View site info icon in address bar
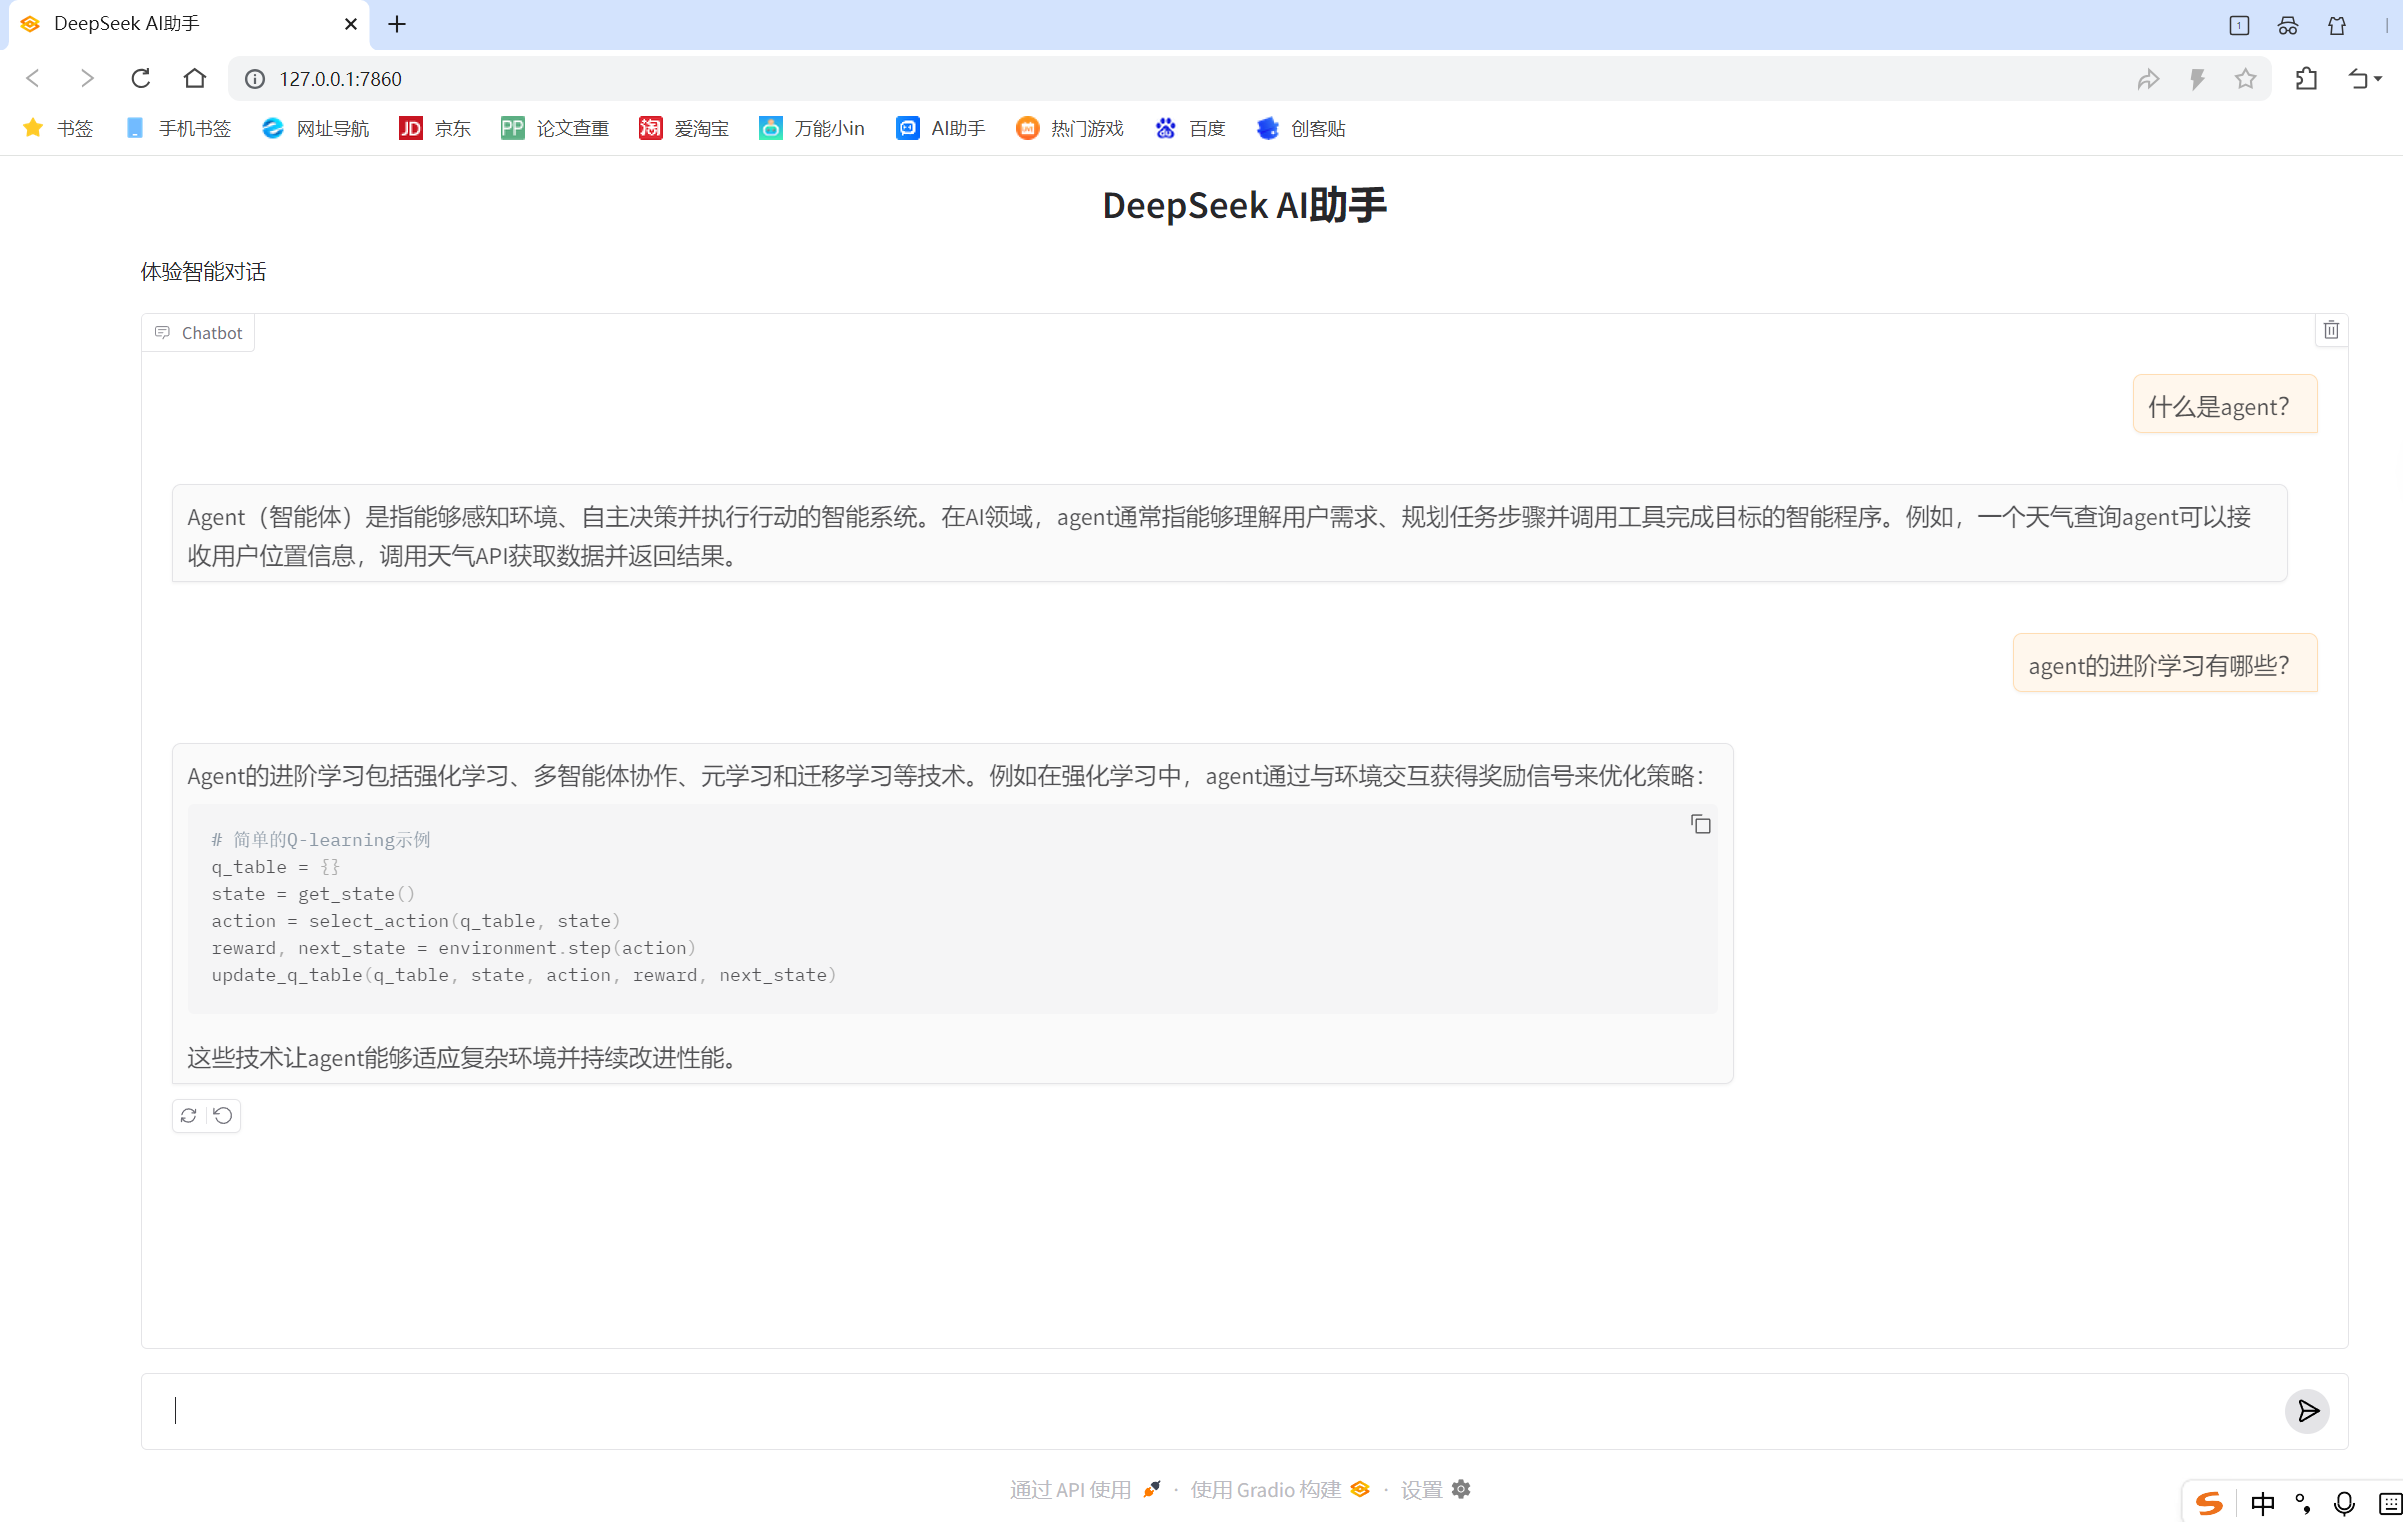 [255, 79]
